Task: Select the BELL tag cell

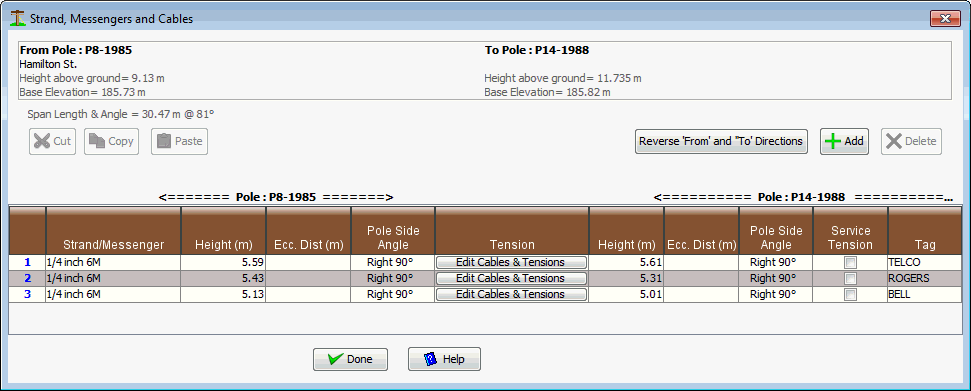Action: tap(925, 295)
